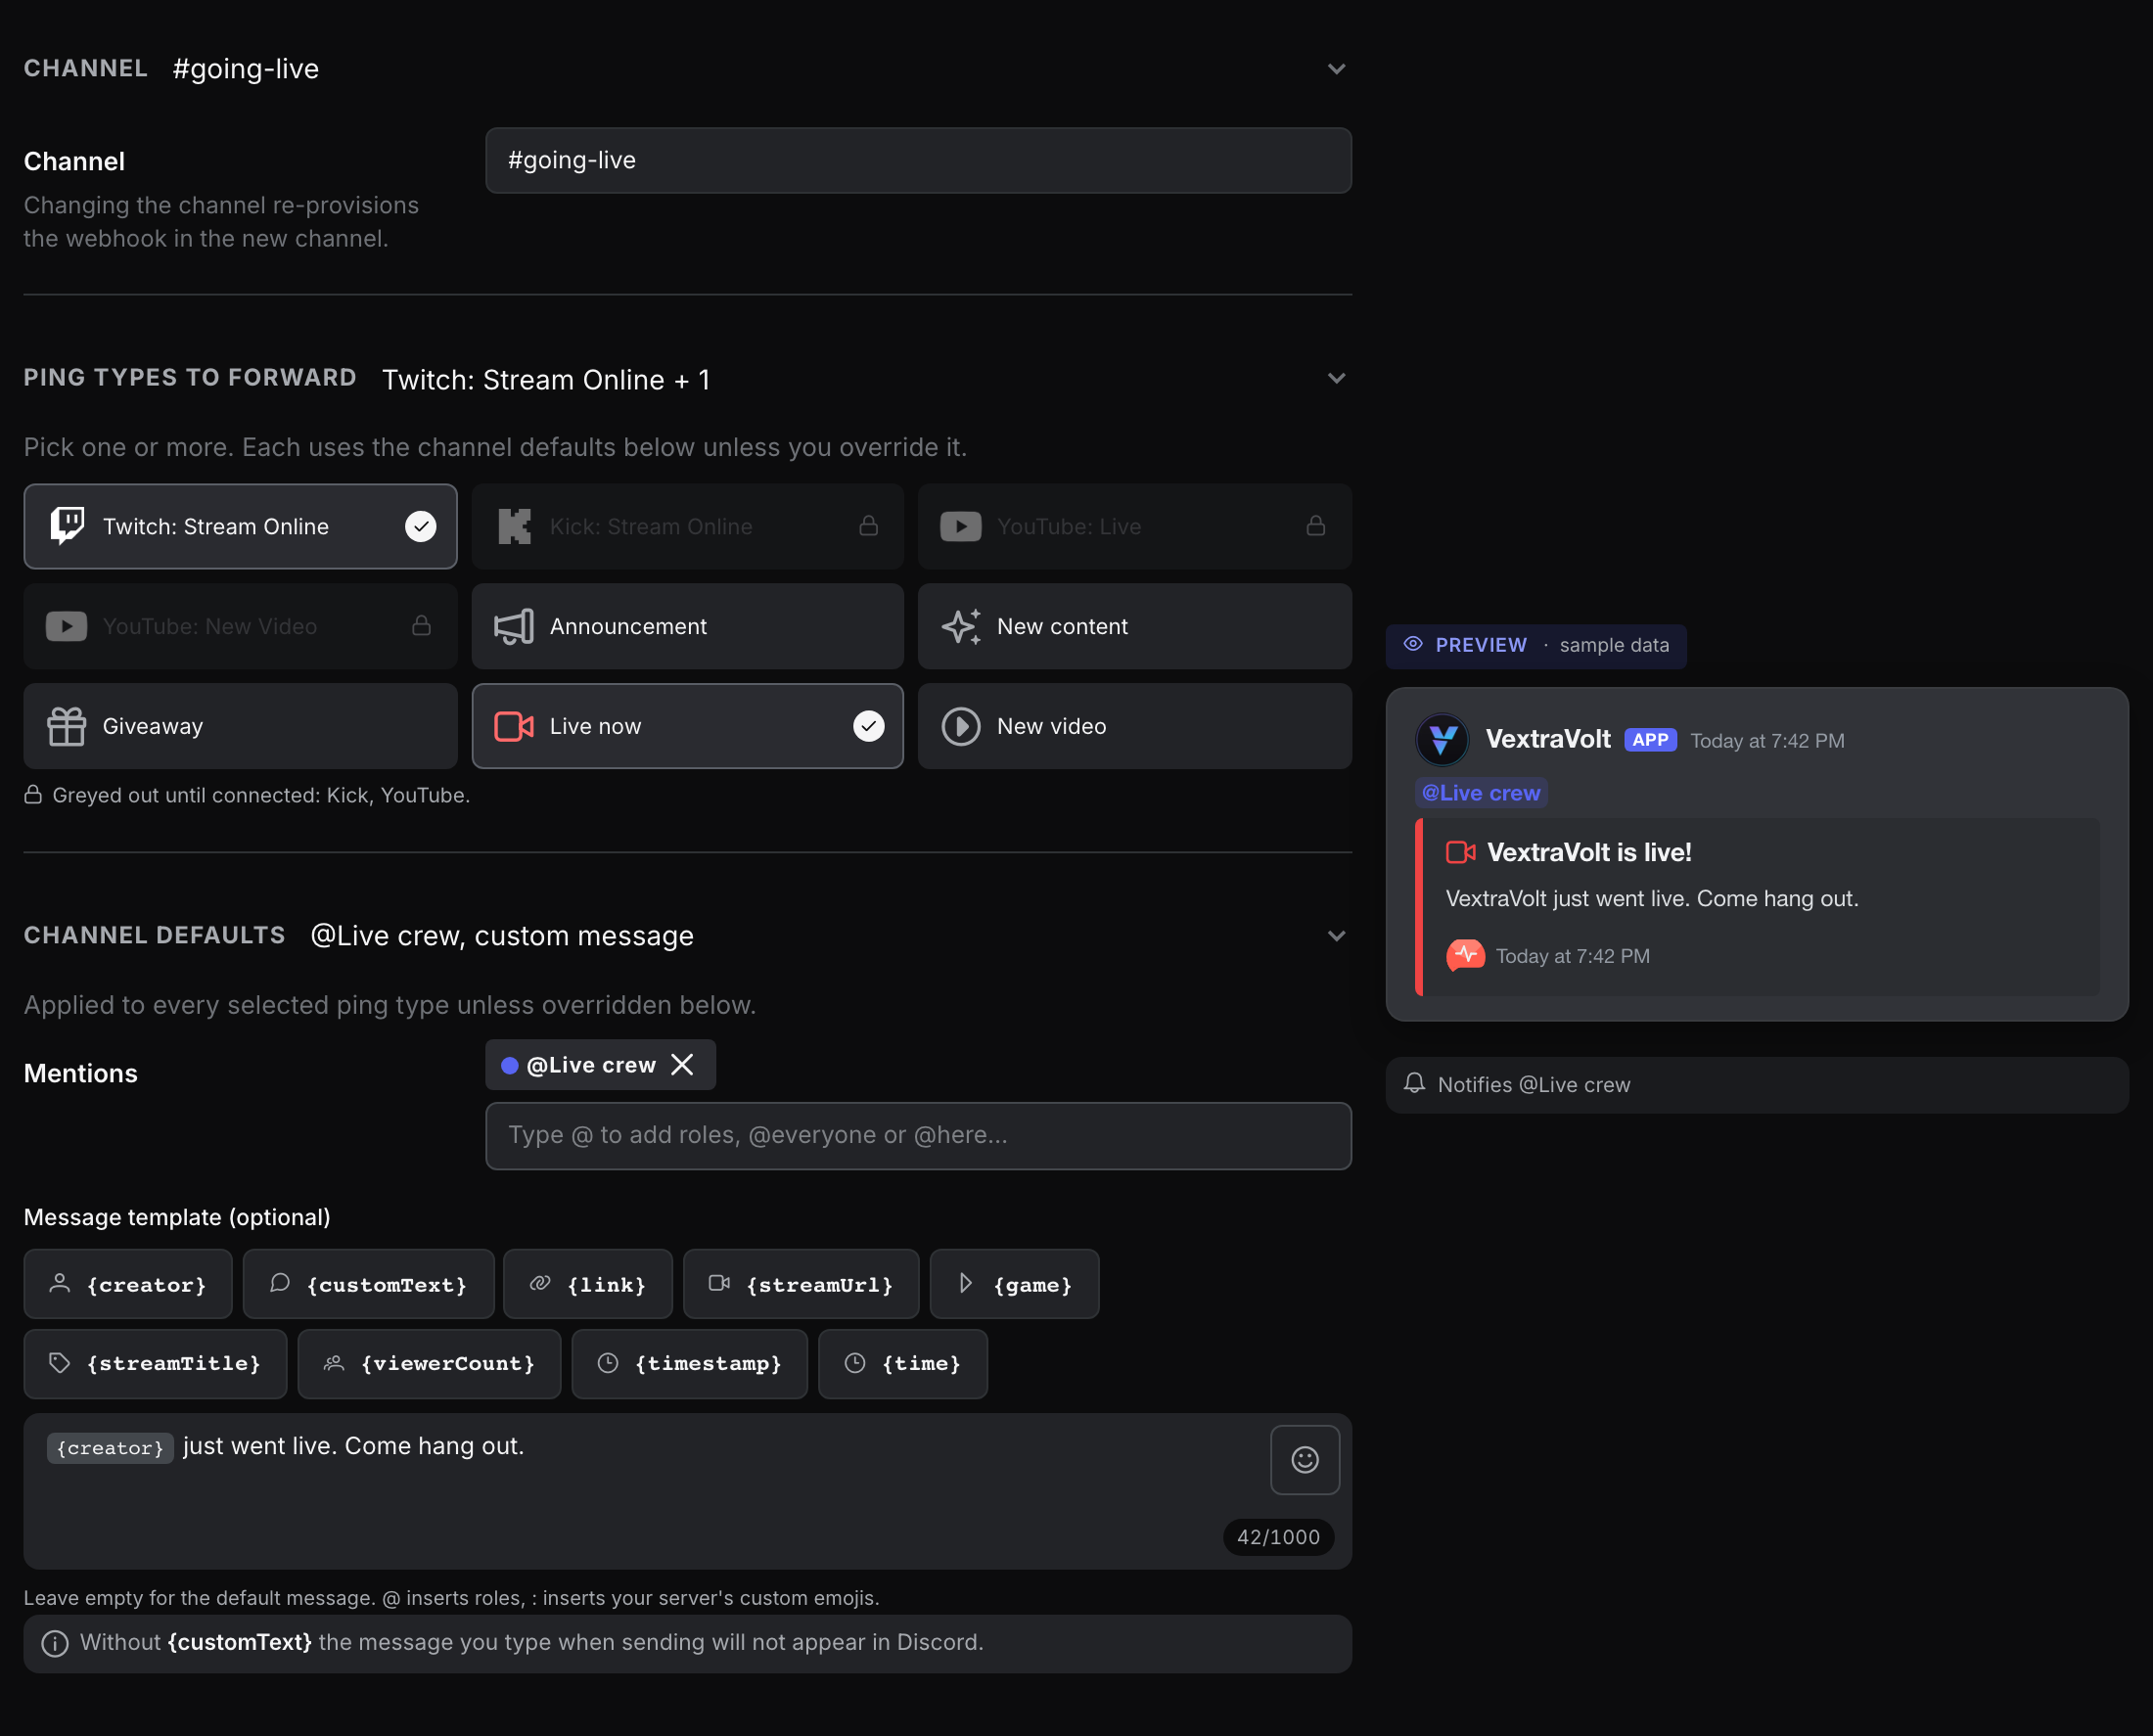The image size is (2153, 1736).
Task: Click the YouTube icon on YouTube: Live
Action: [x=961, y=527]
